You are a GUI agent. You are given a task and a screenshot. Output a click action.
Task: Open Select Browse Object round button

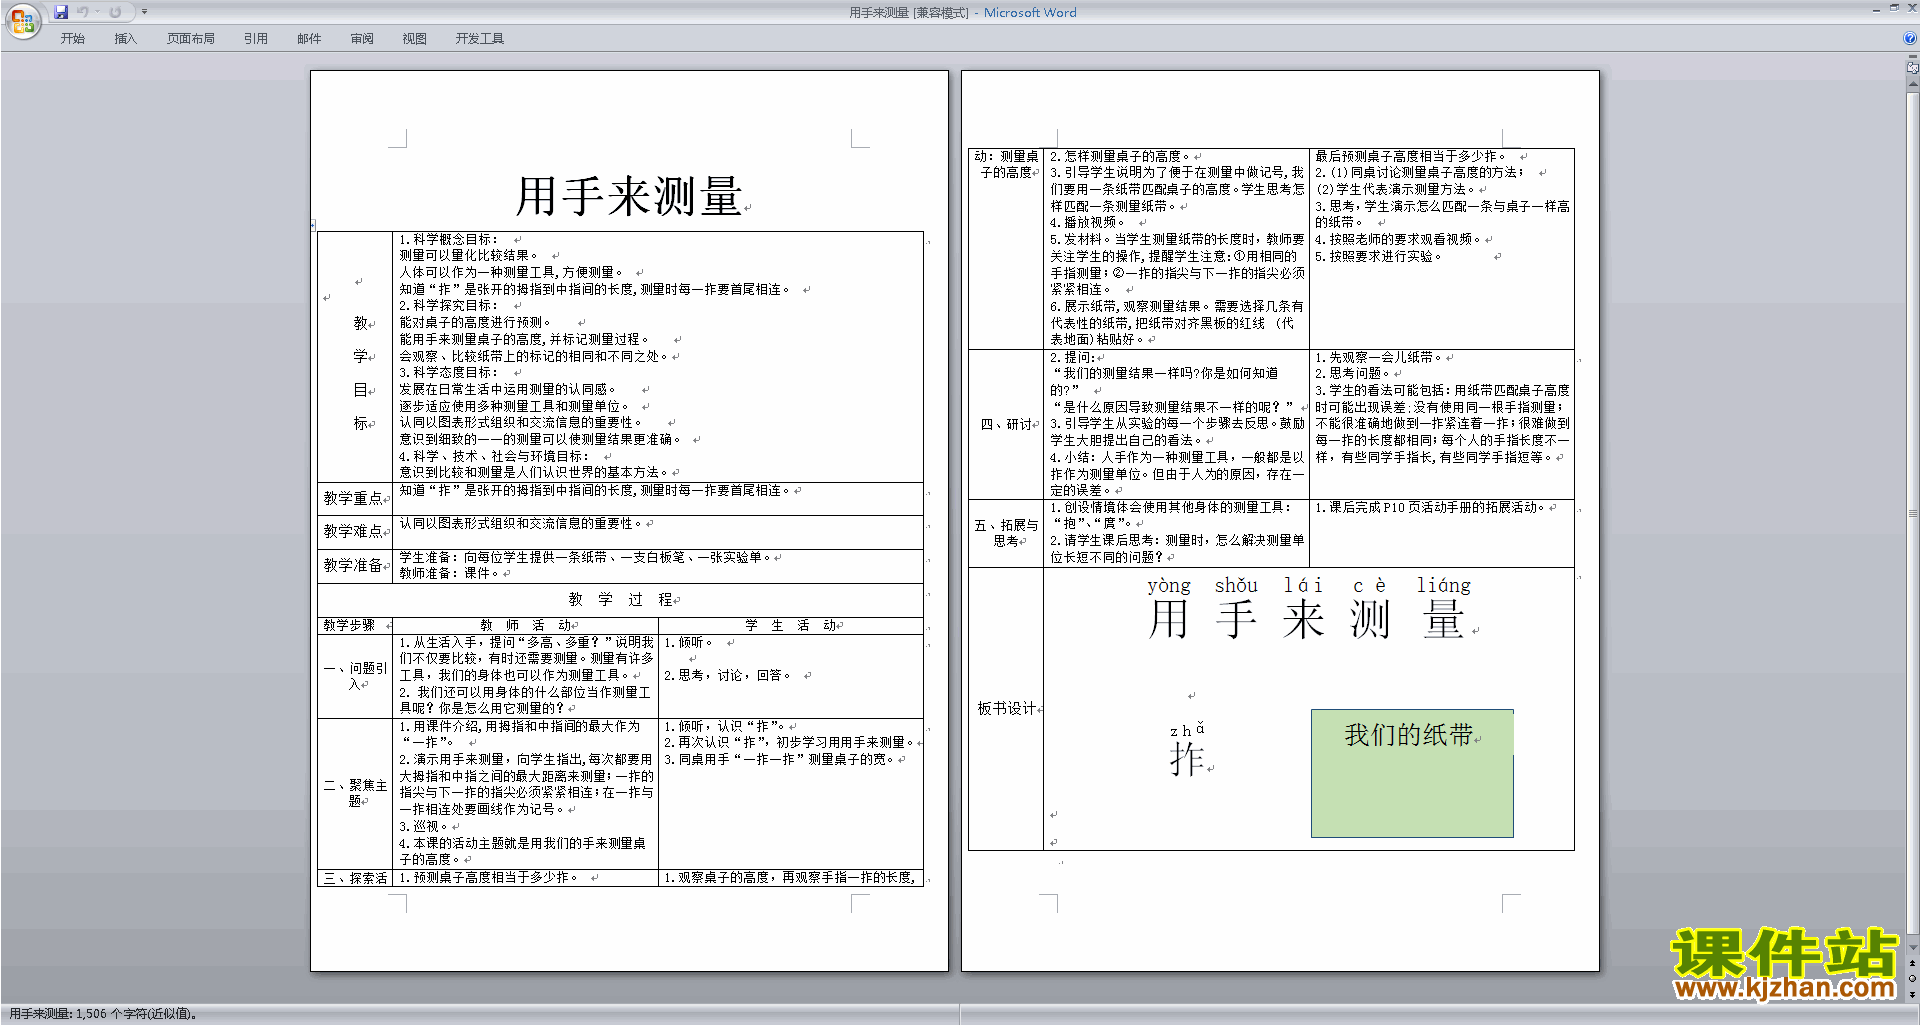point(1913,978)
